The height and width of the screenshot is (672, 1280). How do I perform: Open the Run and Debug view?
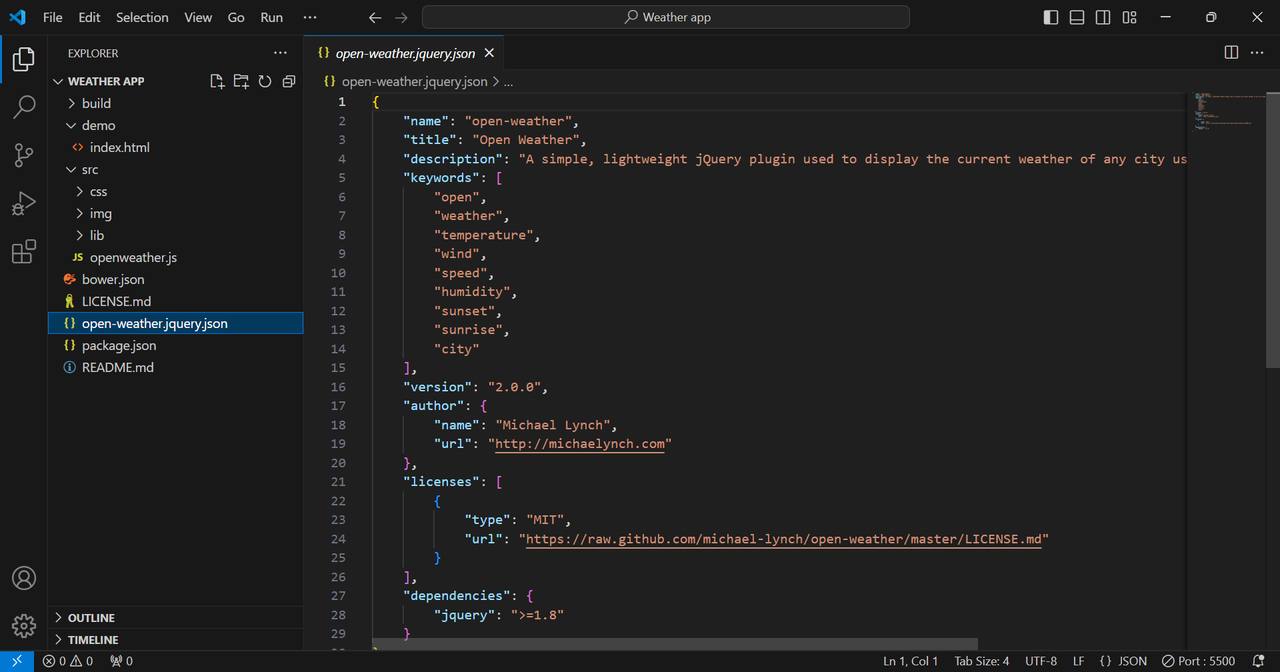point(24,203)
